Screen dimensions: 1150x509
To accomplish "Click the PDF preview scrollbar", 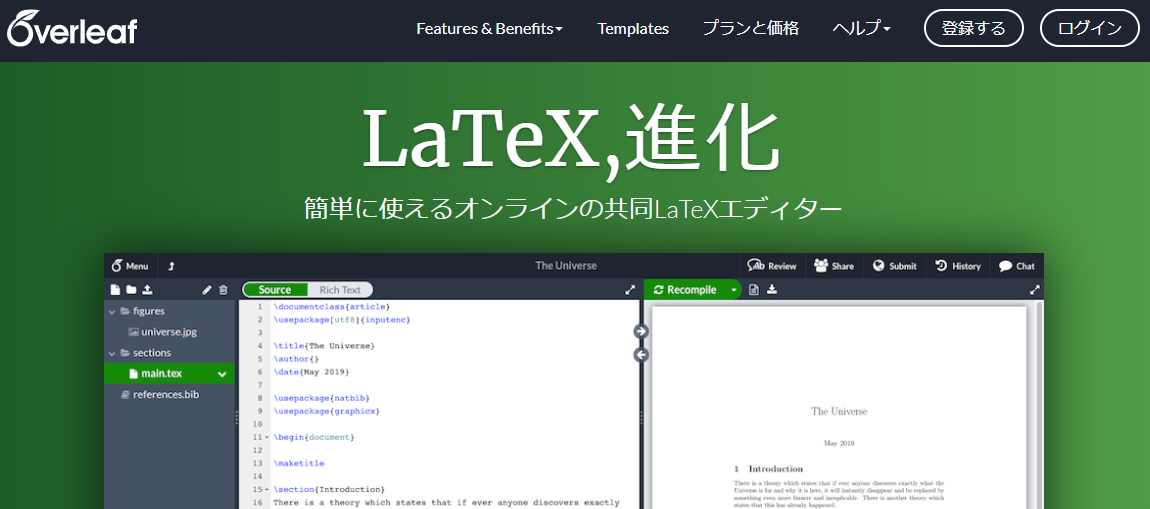I will [1039, 405].
